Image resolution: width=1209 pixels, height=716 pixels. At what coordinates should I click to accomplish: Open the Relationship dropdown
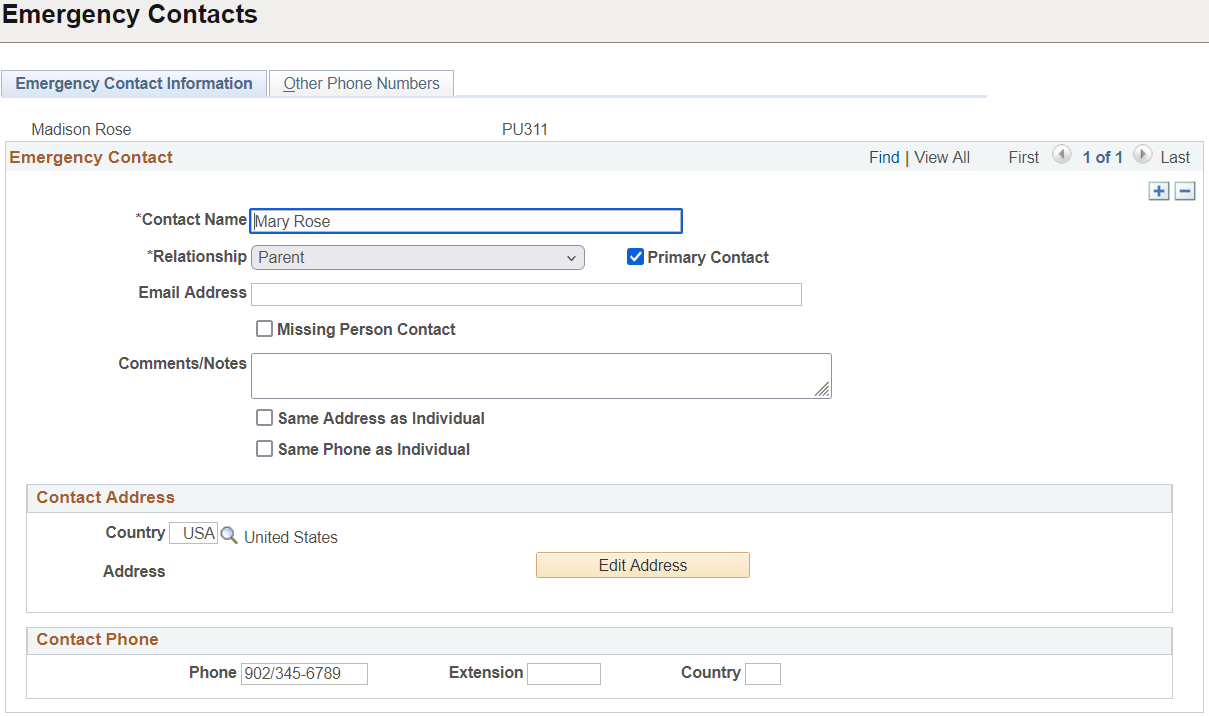point(417,257)
